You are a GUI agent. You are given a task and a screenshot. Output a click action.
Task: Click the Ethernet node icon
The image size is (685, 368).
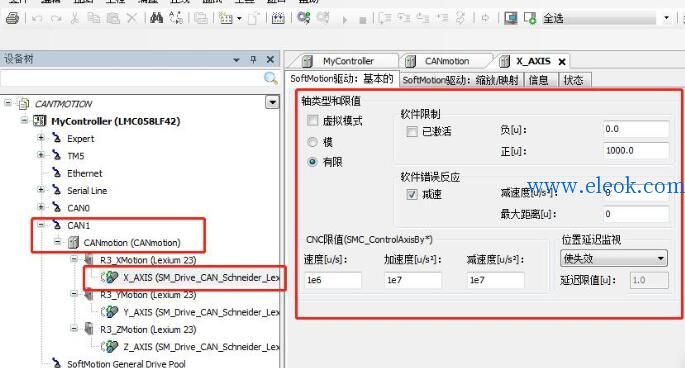(x=56, y=173)
